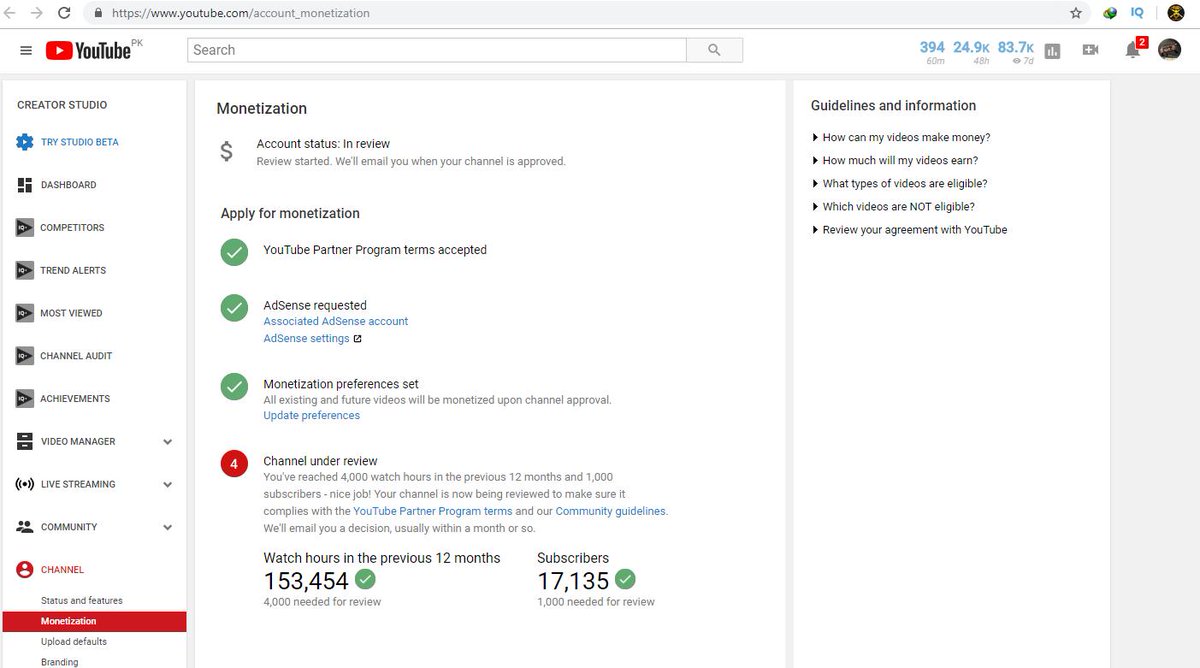Click the green checkmark next to Partner Program terms accepted
This screenshot has height=668, width=1200.
(x=234, y=252)
